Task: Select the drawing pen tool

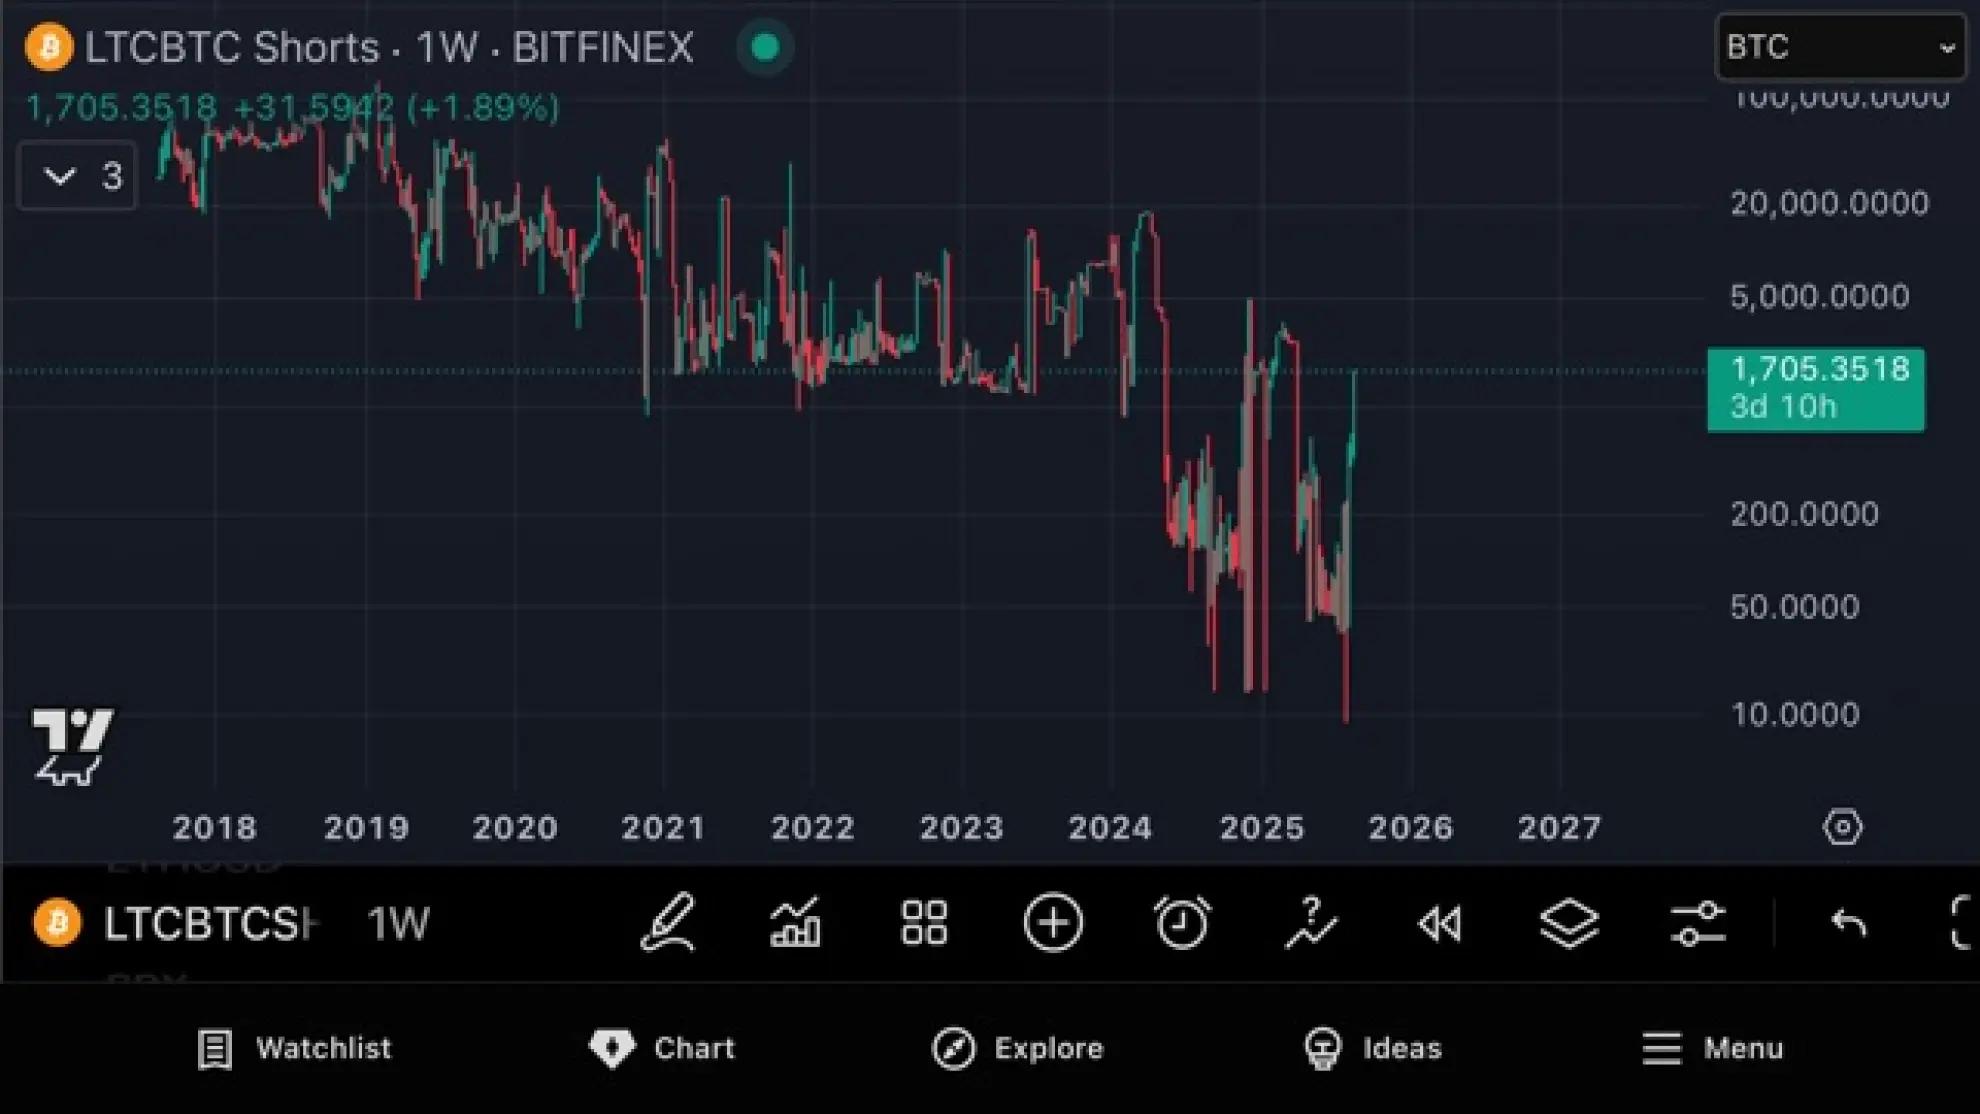Action: 668,922
